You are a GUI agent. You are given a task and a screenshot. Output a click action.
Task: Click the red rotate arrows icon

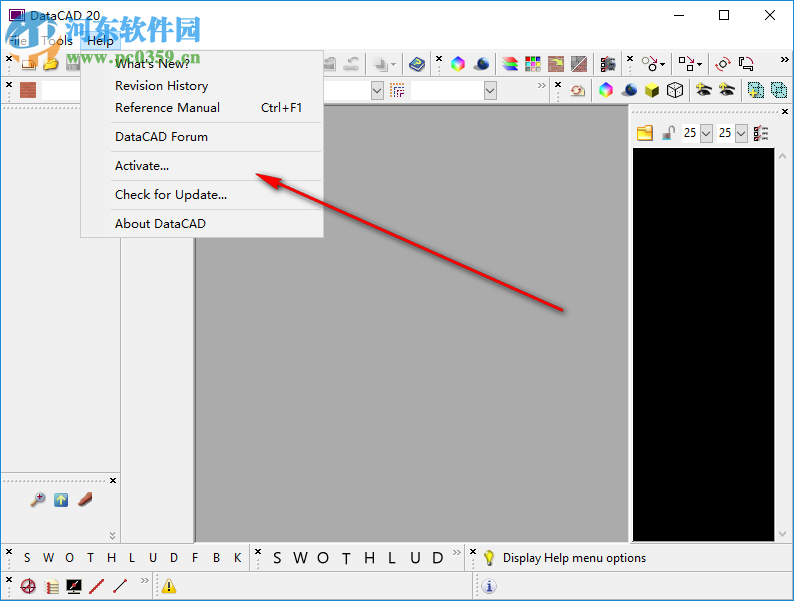(723, 64)
